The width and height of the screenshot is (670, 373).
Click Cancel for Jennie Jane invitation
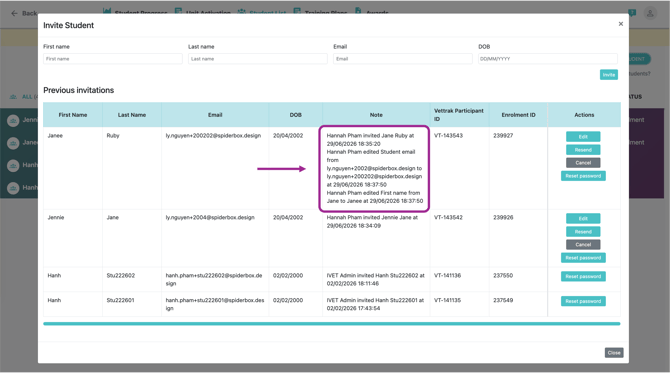(583, 245)
